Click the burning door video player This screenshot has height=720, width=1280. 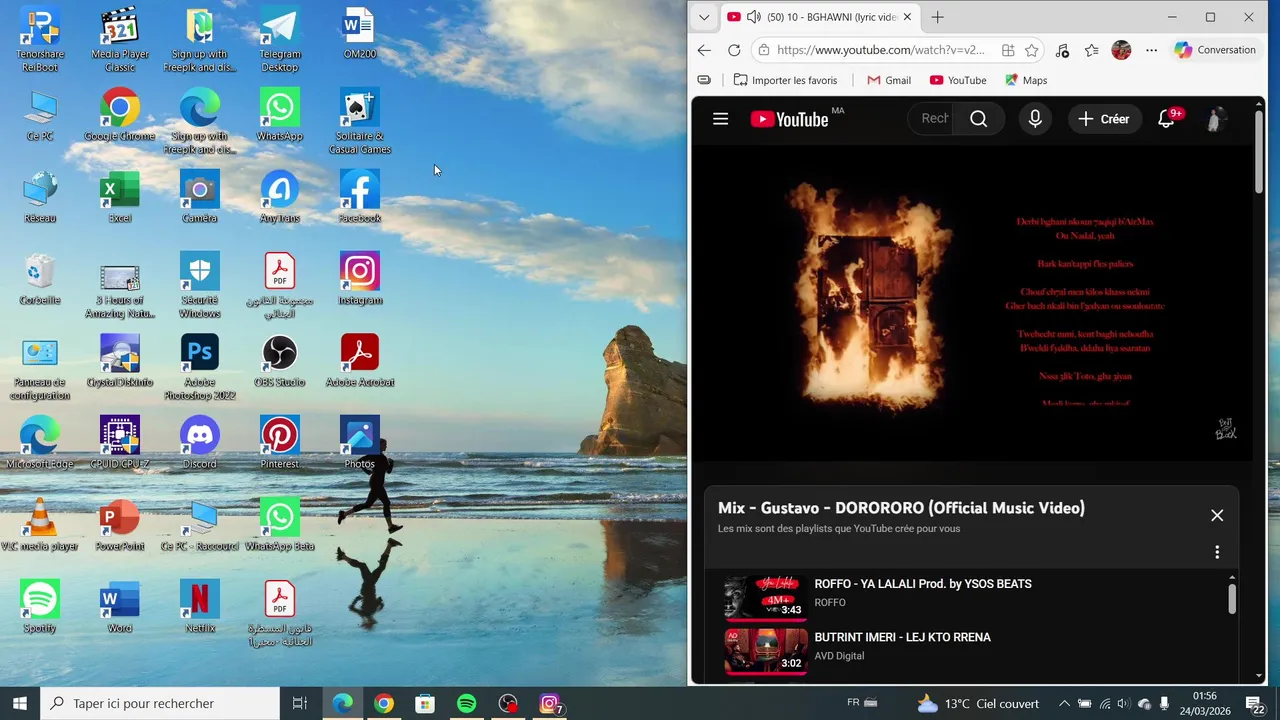[971, 304]
